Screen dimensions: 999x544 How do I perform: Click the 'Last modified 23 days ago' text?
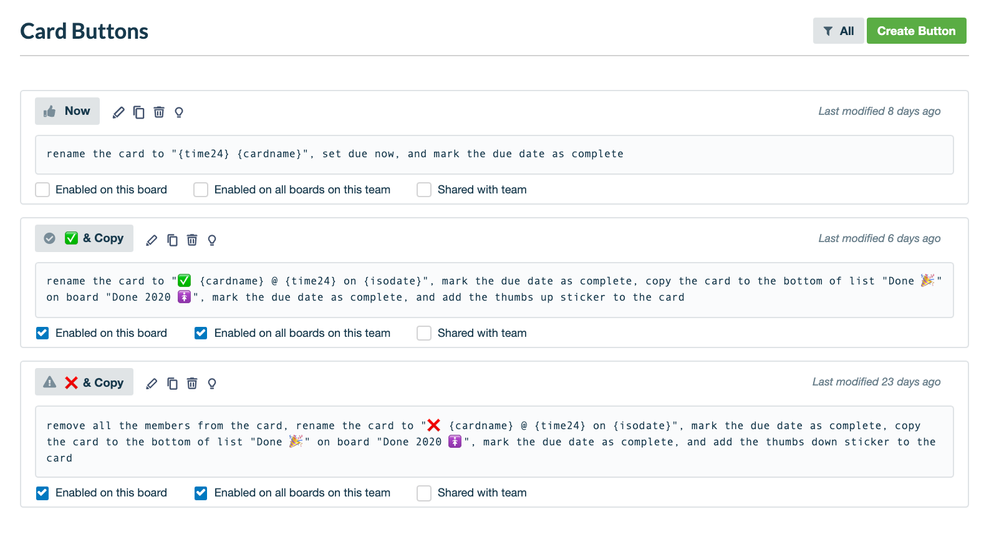[876, 382]
